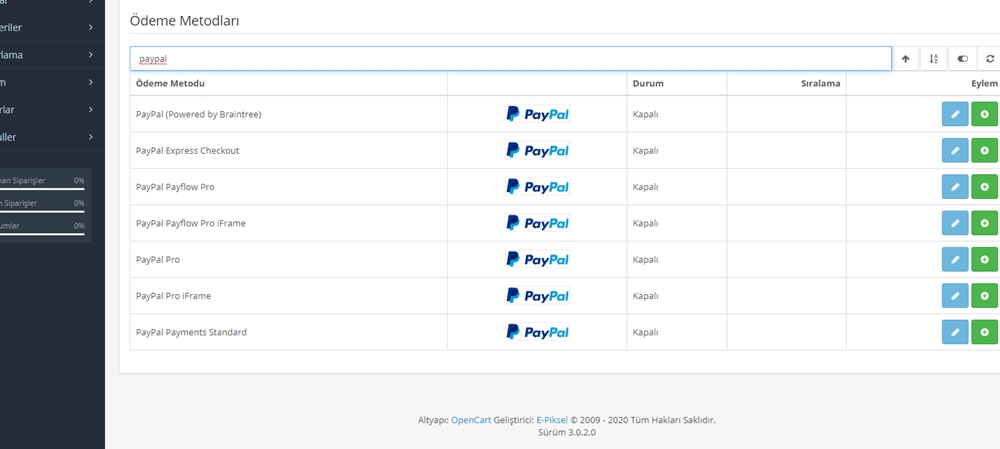
Task: Click the PayPal logo in Braintree row
Action: tap(538, 114)
